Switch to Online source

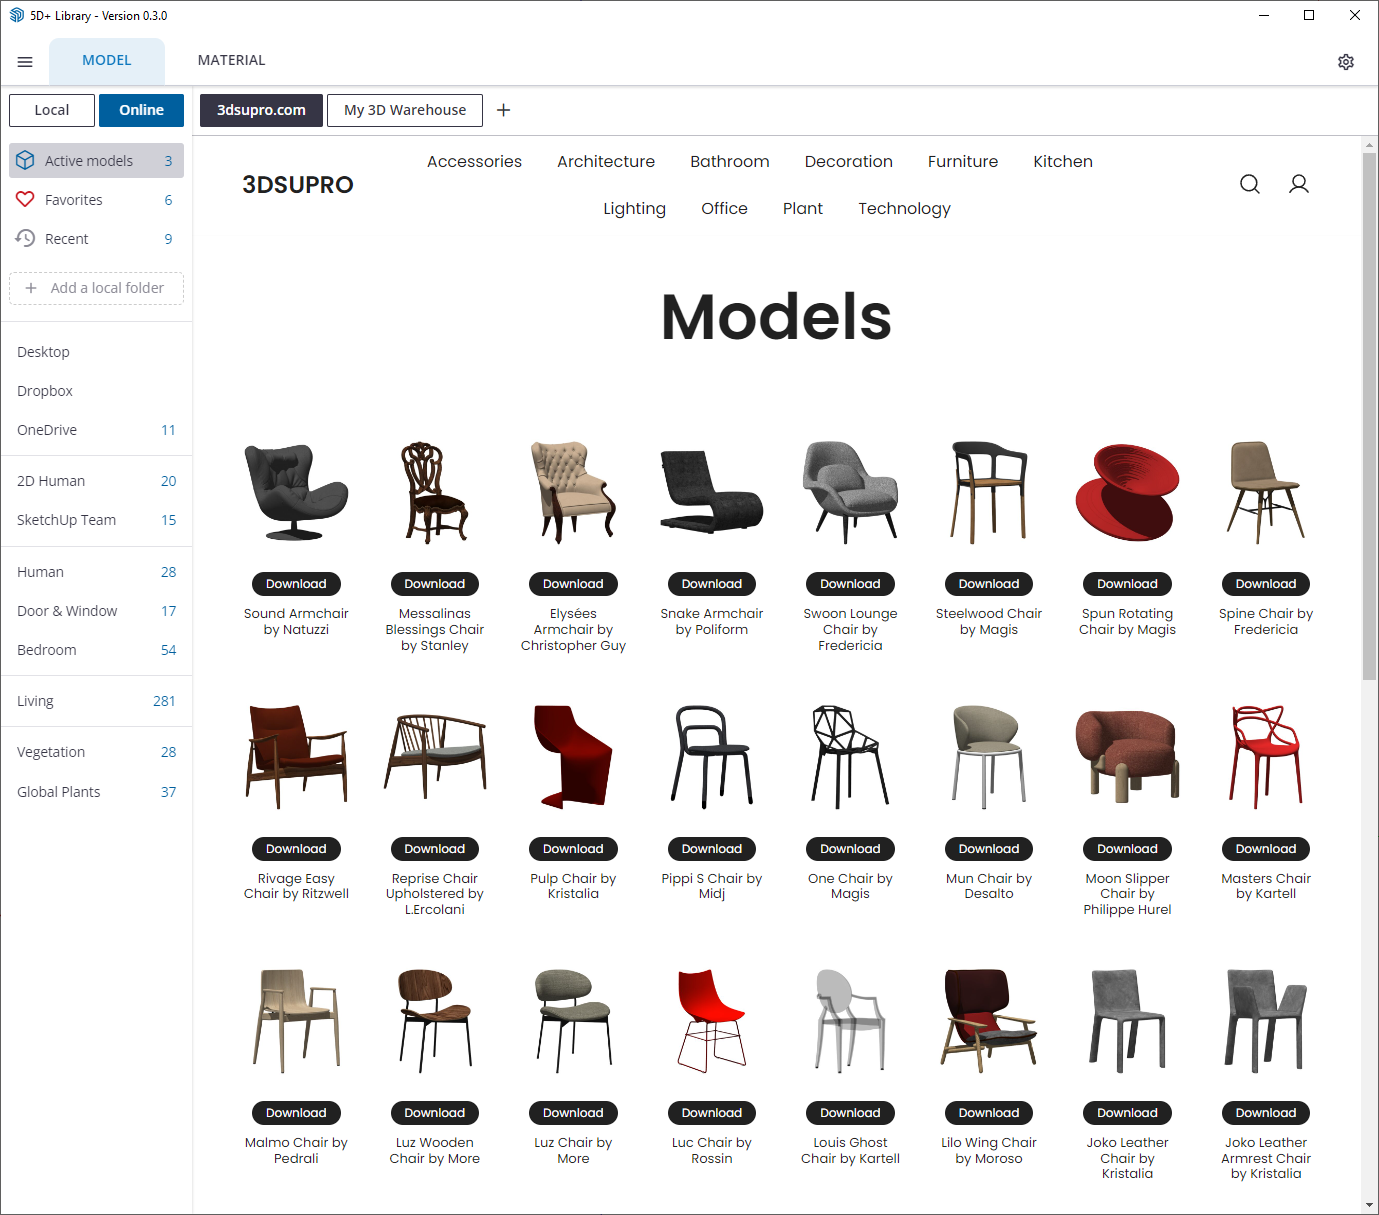coord(141,110)
